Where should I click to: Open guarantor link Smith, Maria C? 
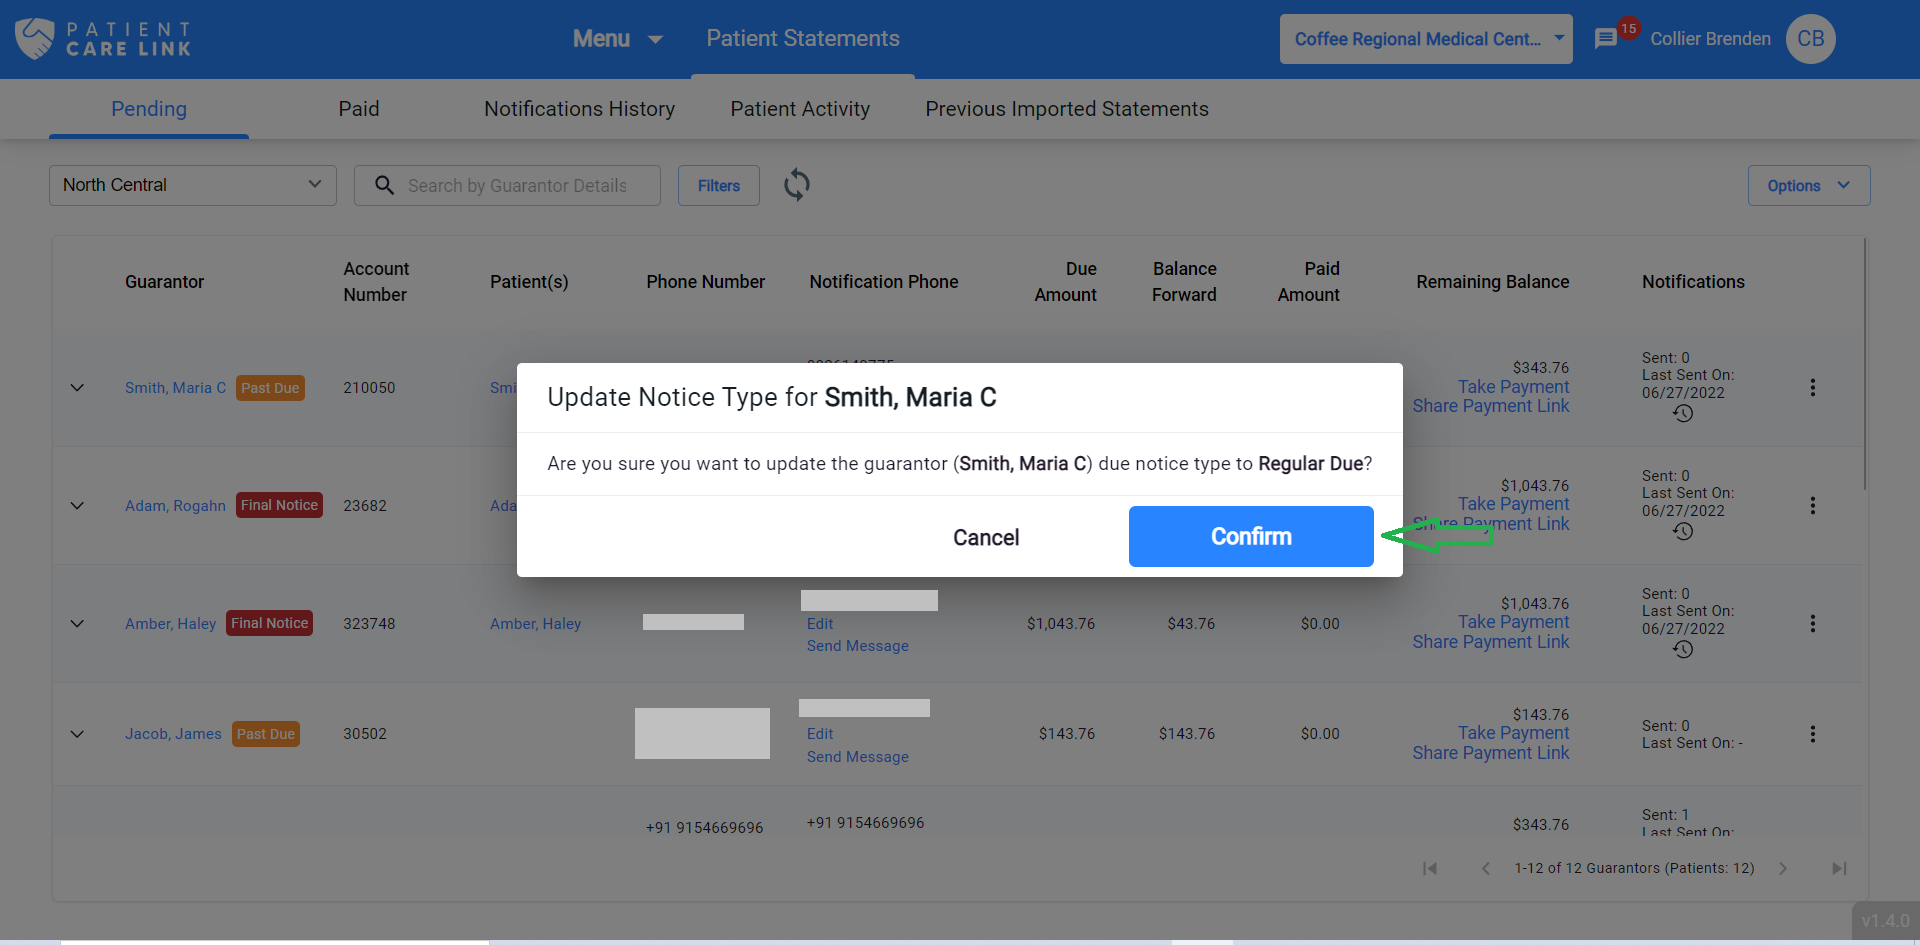pyautogui.click(x=175, y=388)
